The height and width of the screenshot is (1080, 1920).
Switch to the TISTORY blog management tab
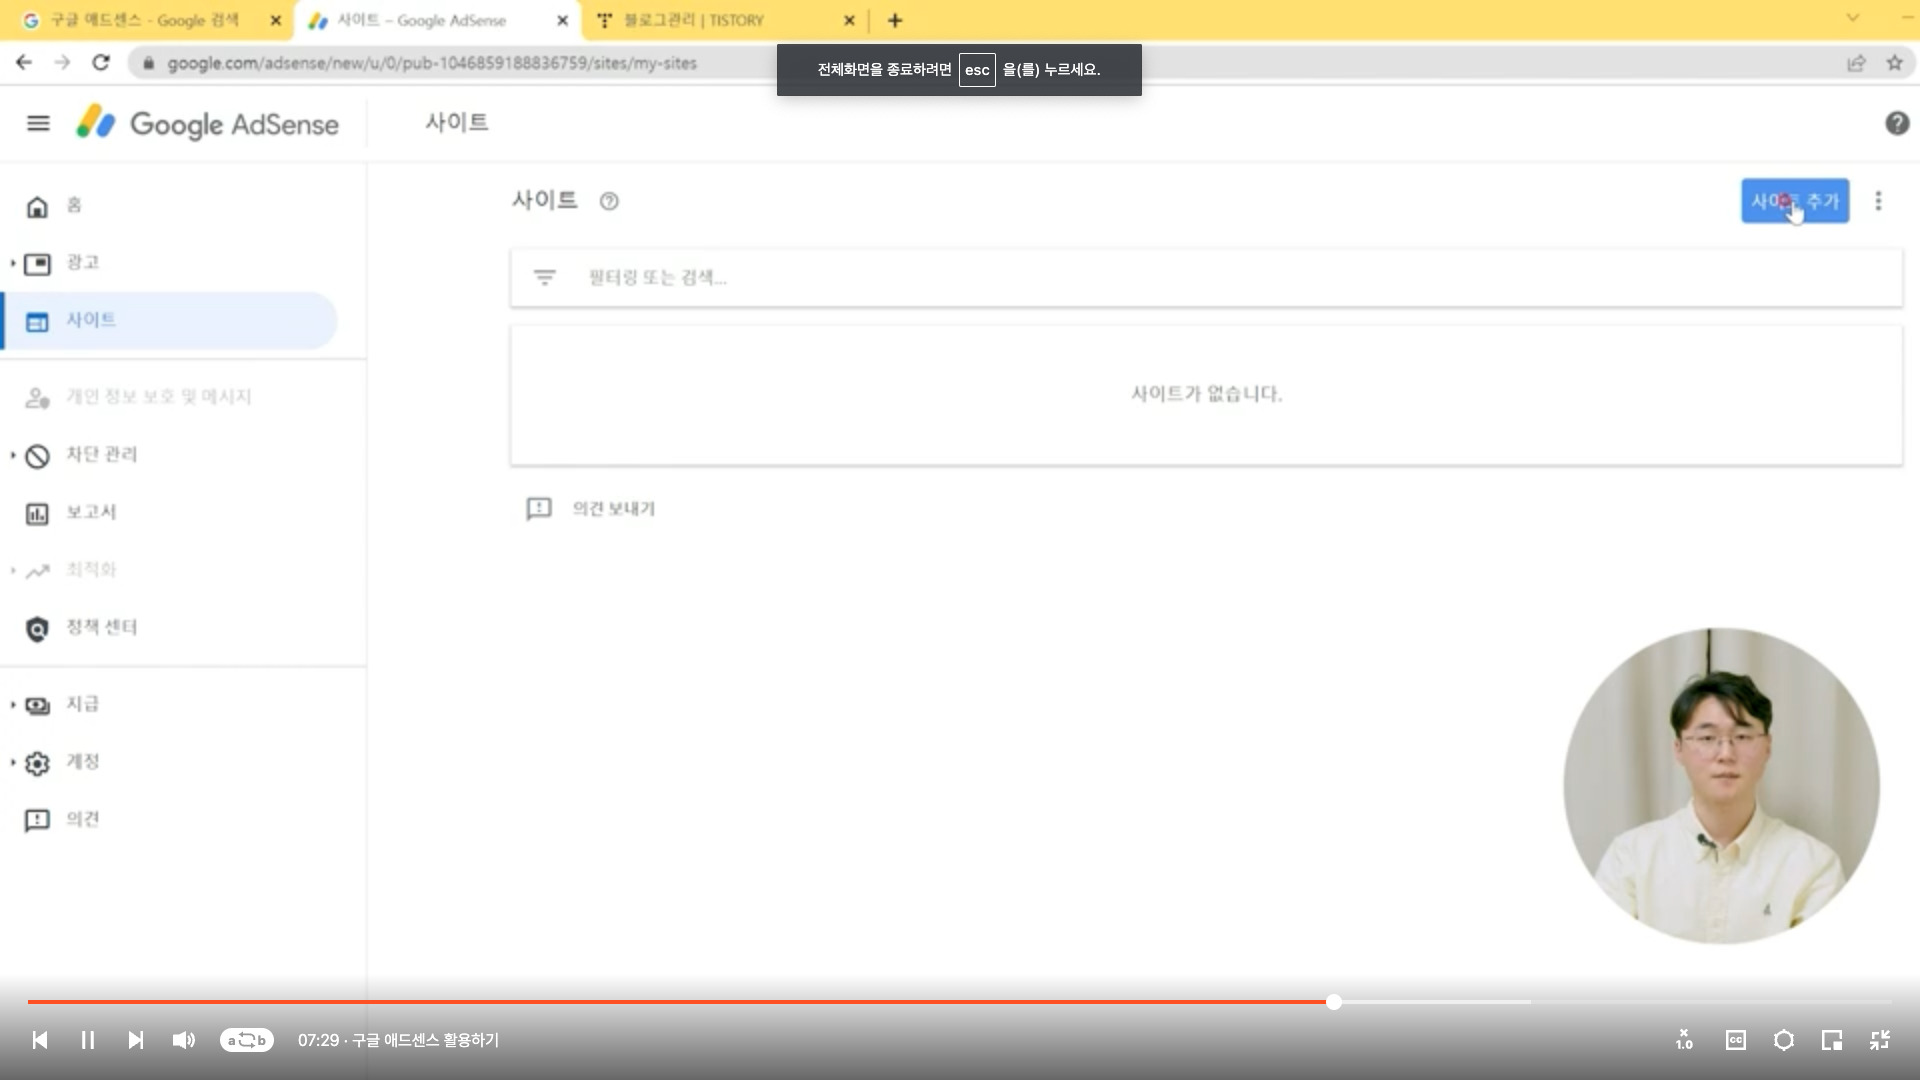pyautogui.click(x=694, y=20)
